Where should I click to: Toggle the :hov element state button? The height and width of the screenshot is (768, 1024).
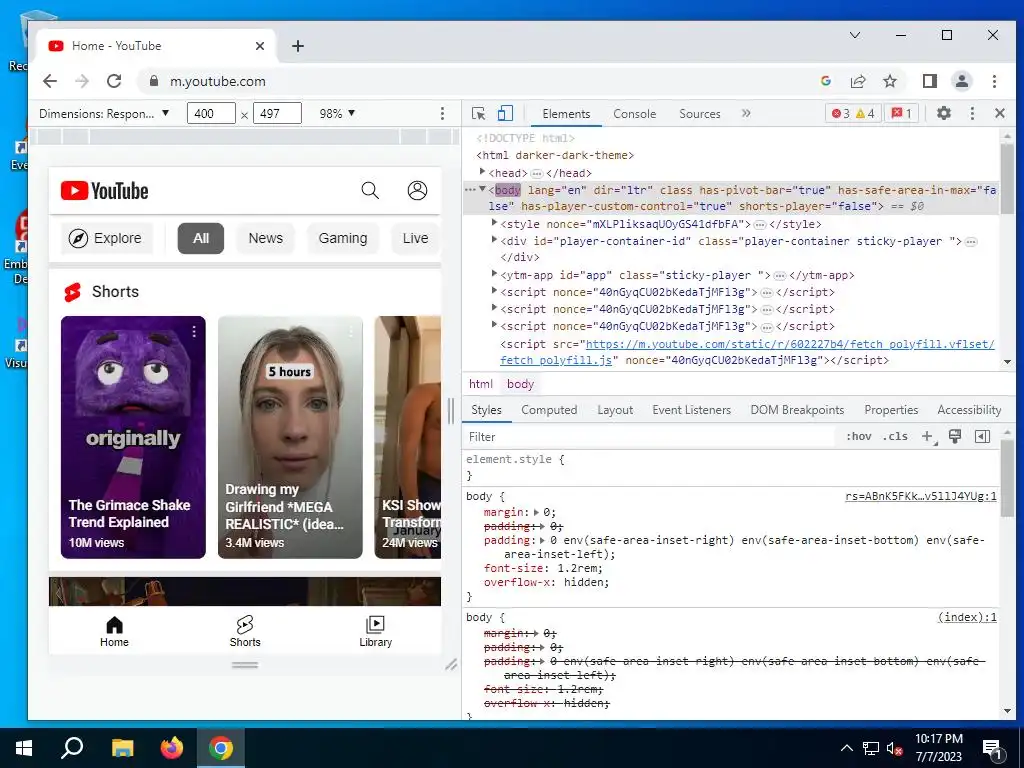click(x=858, y=437)
